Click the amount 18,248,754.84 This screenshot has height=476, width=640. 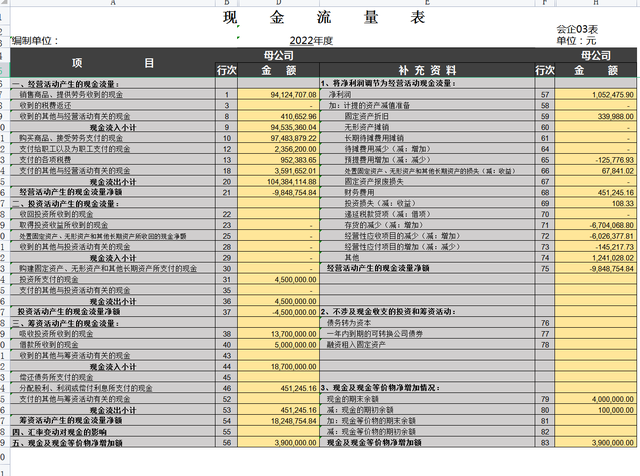293,421
